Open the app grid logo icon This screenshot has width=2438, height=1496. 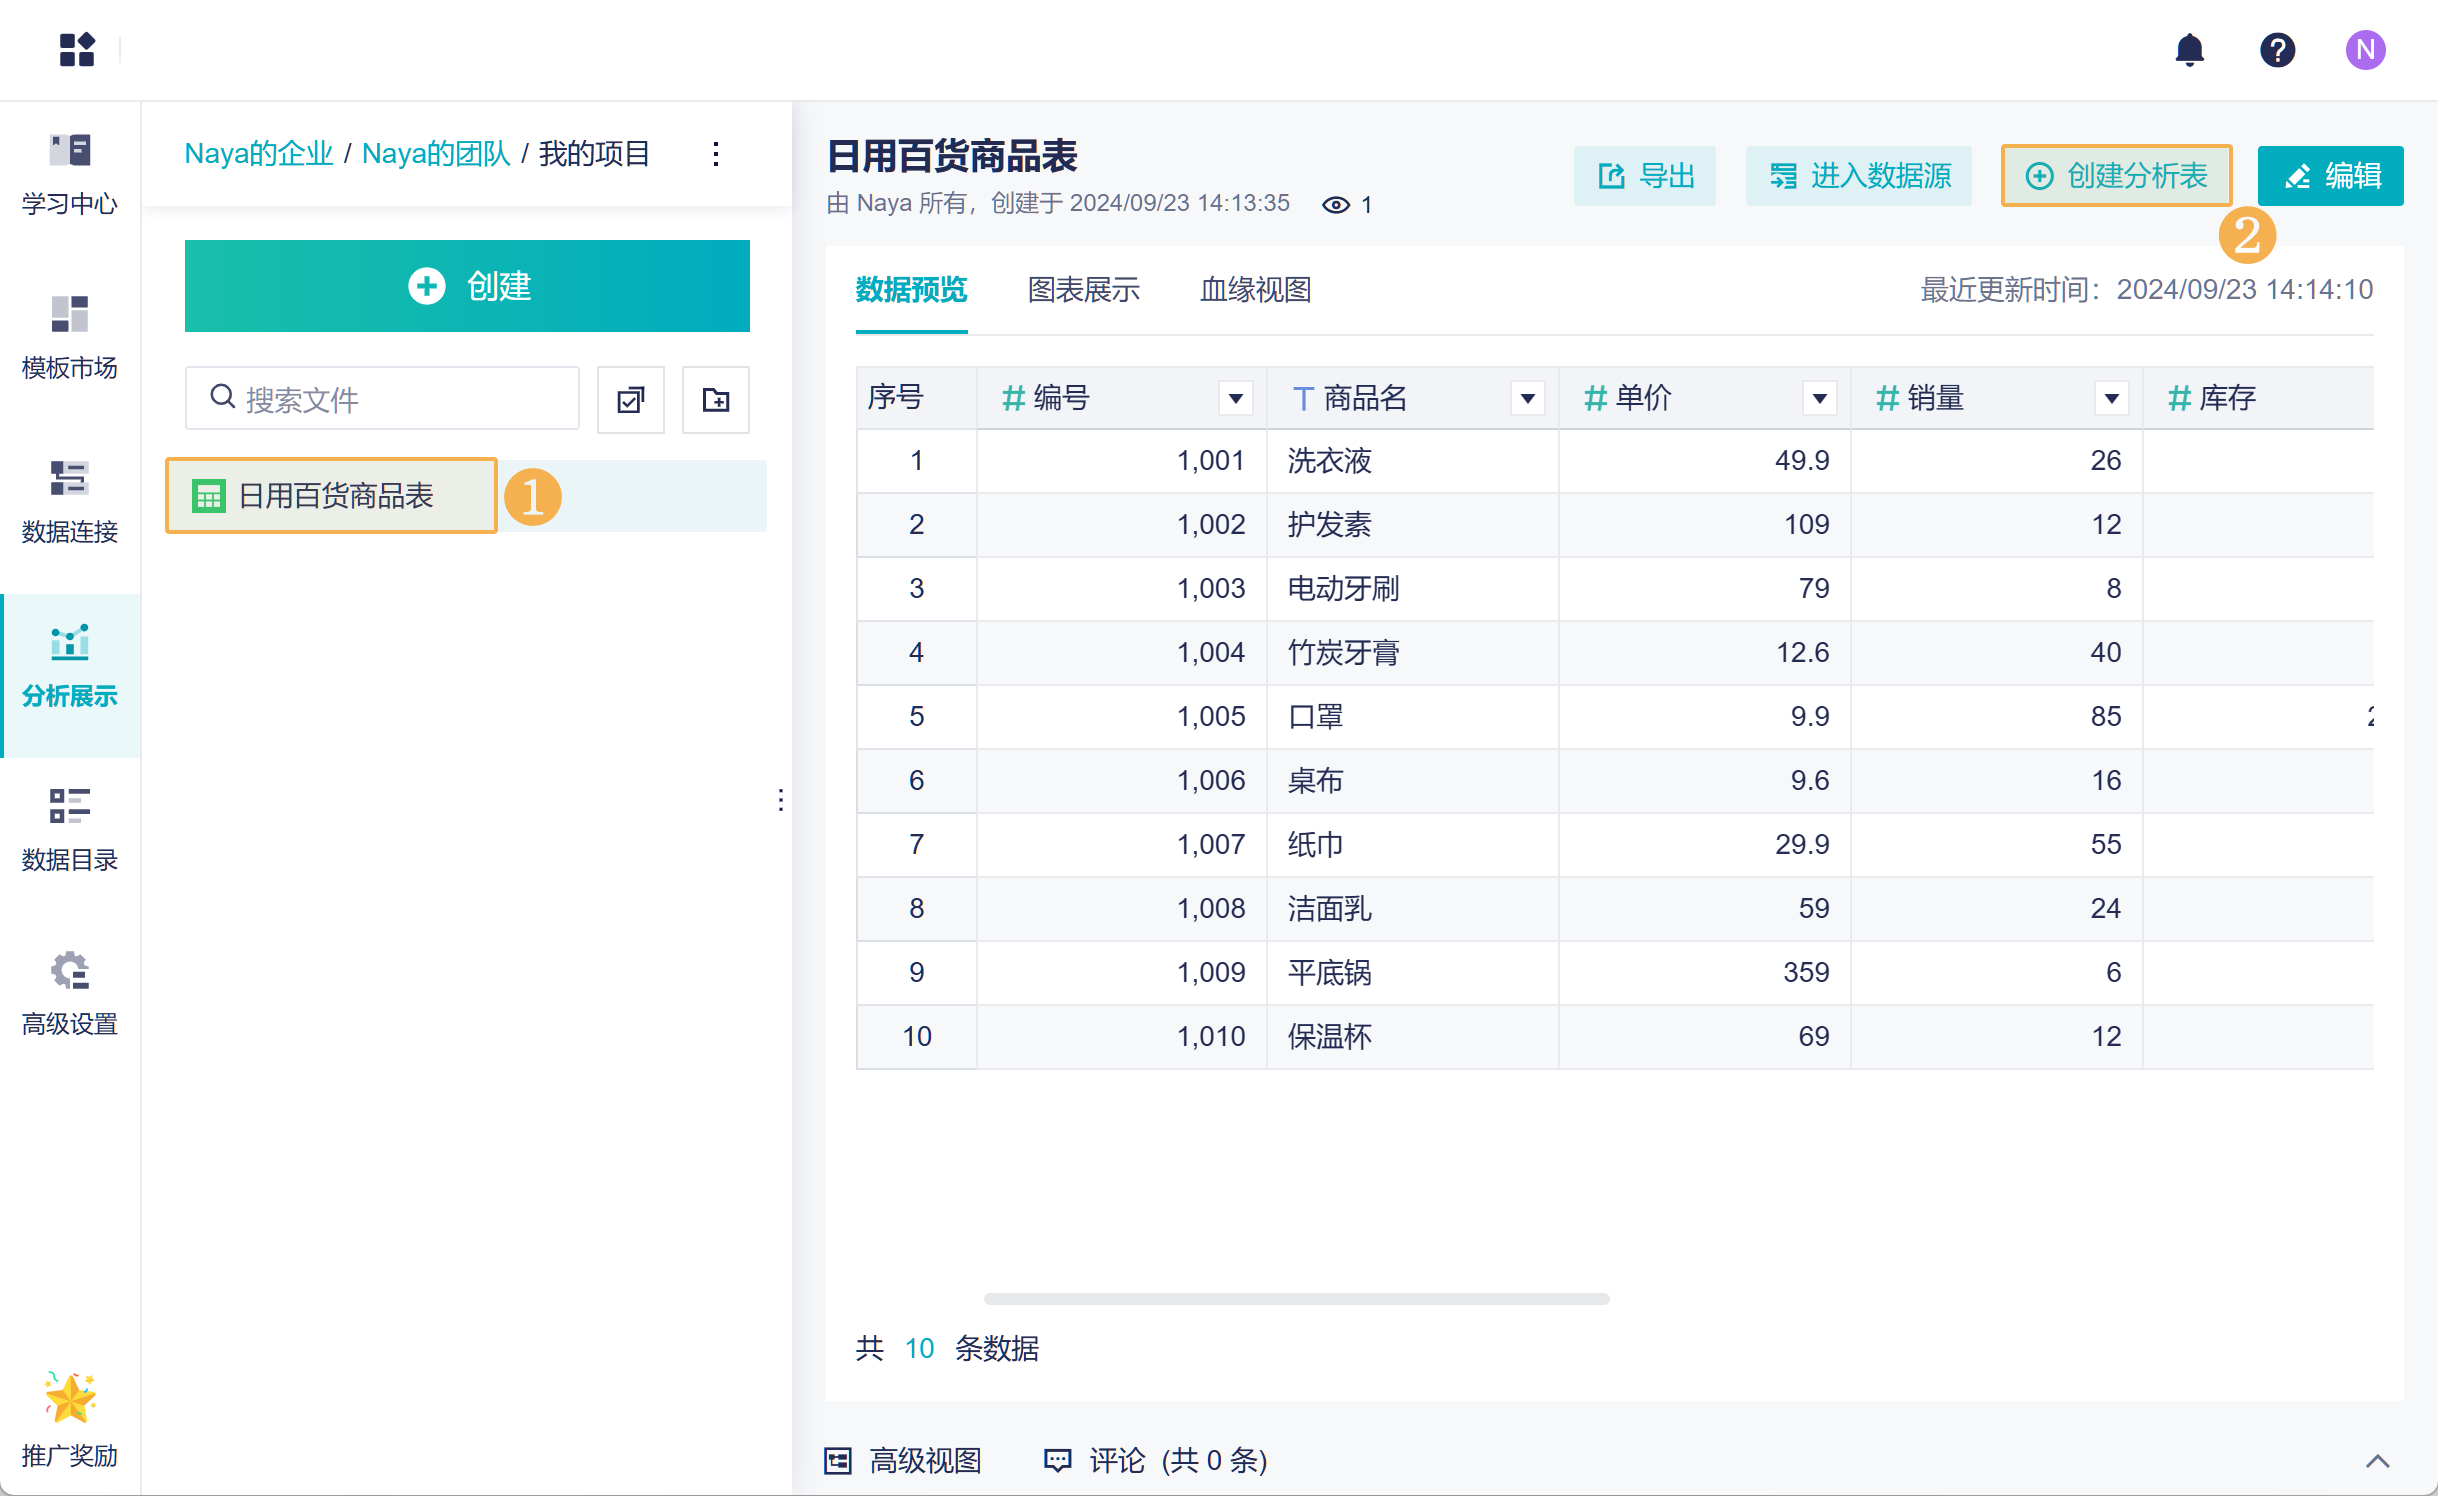(77, 49)
